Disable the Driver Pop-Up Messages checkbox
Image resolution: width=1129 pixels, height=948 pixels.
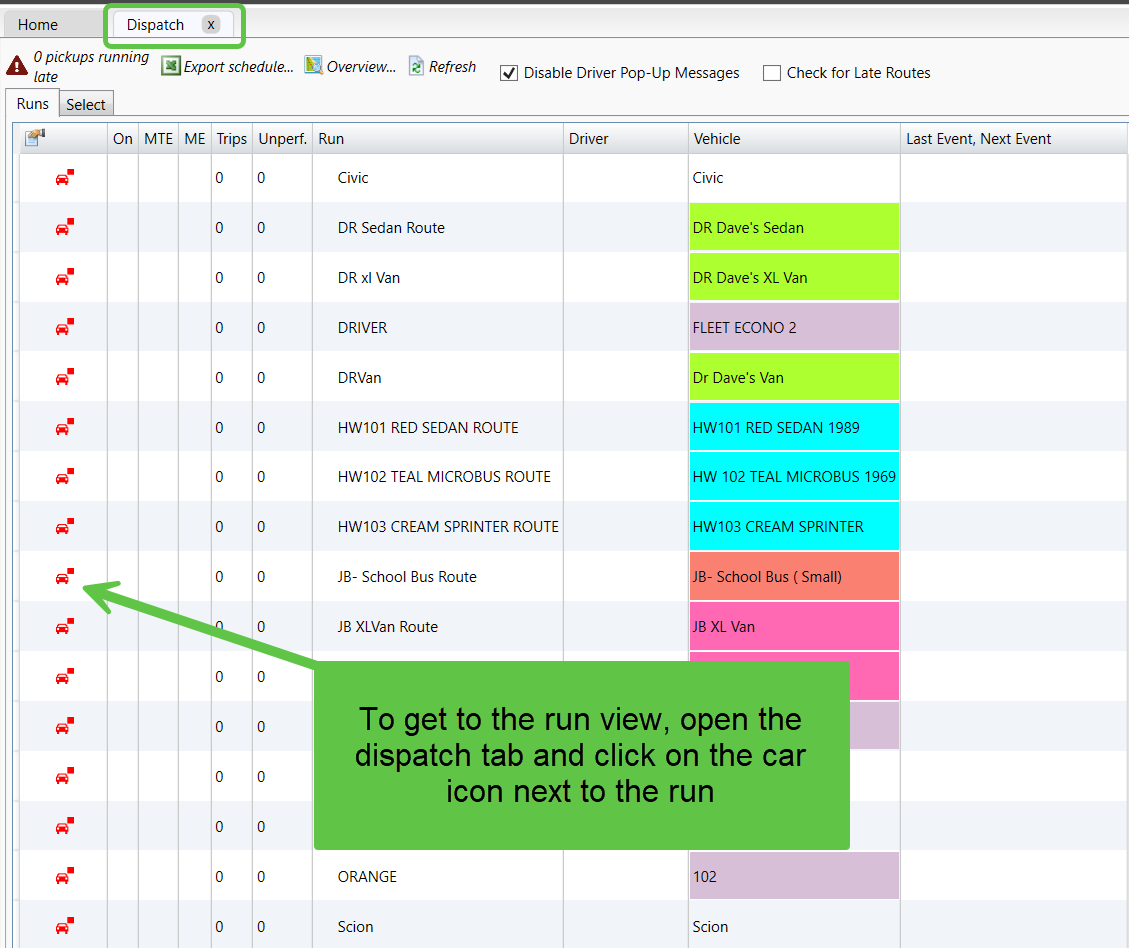(x=509, y=73)
